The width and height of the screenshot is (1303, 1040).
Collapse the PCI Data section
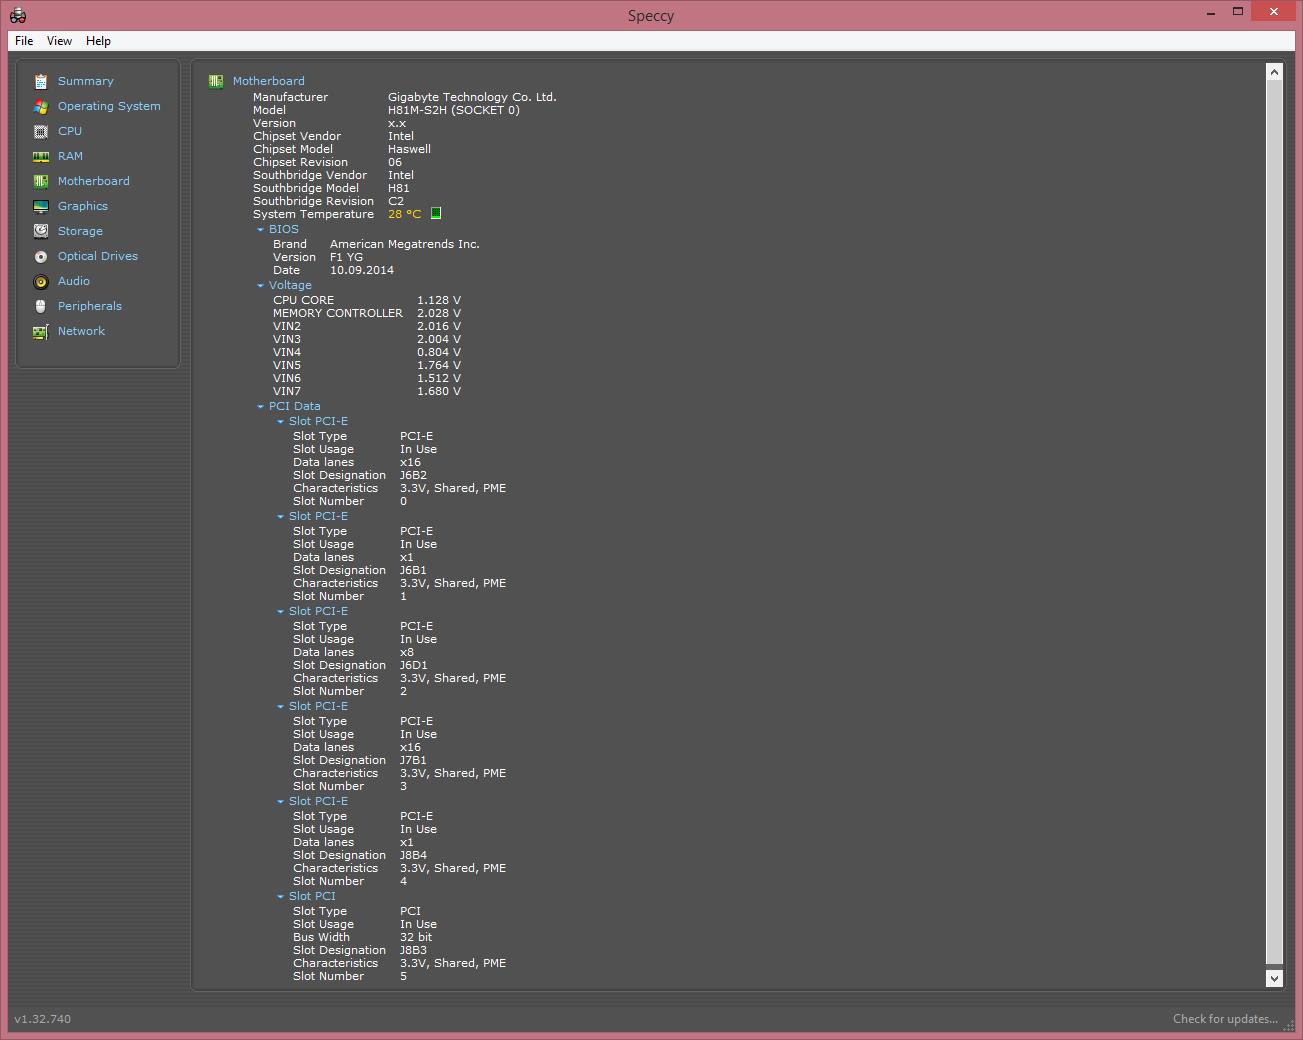(260, 407)
